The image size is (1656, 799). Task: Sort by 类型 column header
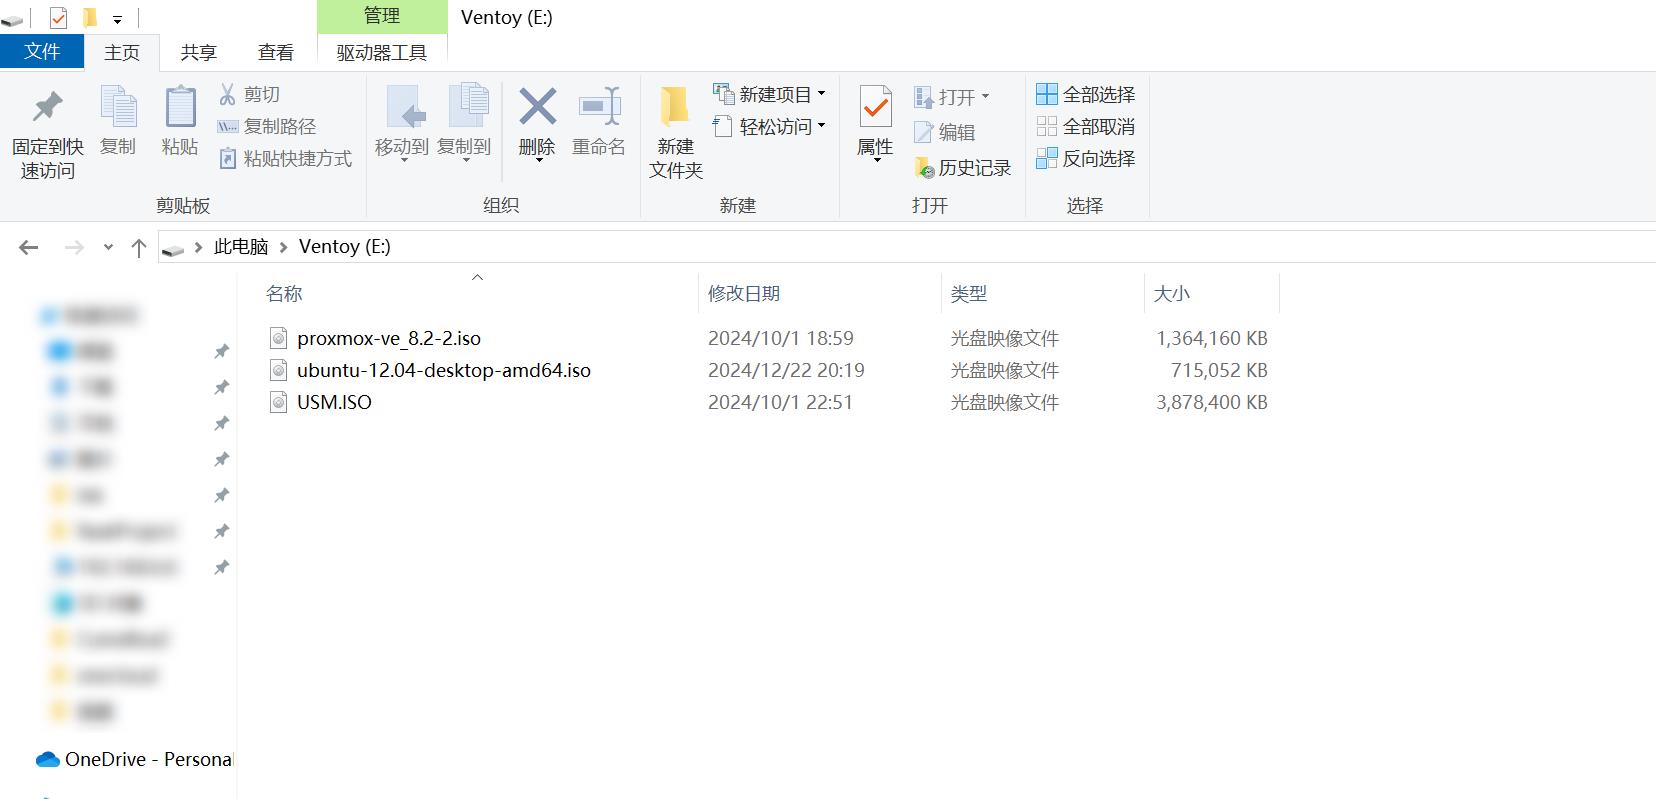[969, 293]
